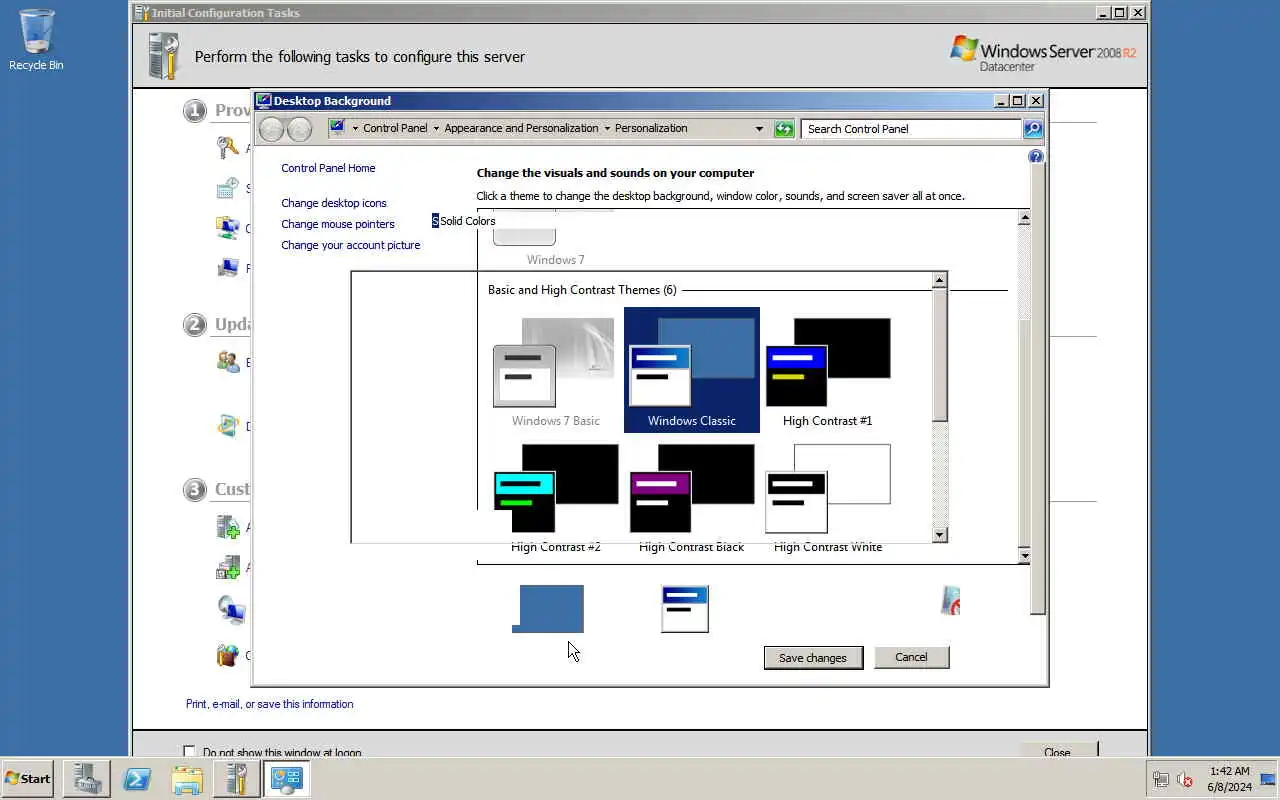1280x800 pixels.
Task: Expand the dropdown arrow before Control Panel breadcrumb
Action: [355, 128]
